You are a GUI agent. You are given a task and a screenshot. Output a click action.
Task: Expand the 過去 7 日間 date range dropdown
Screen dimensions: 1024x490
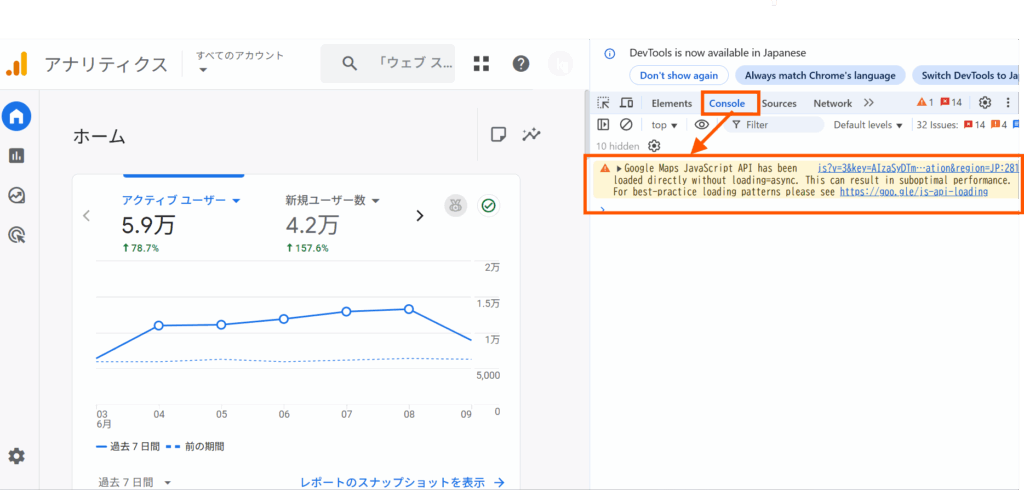(x=134, y=482)
